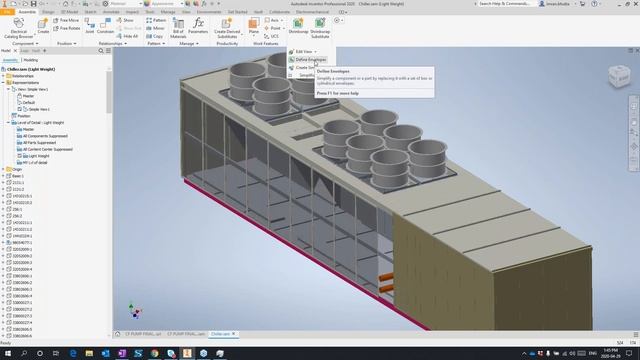This screenshot has height=360, width=640.
Task: Click the Create component icon
Action: tap(43, 26)
